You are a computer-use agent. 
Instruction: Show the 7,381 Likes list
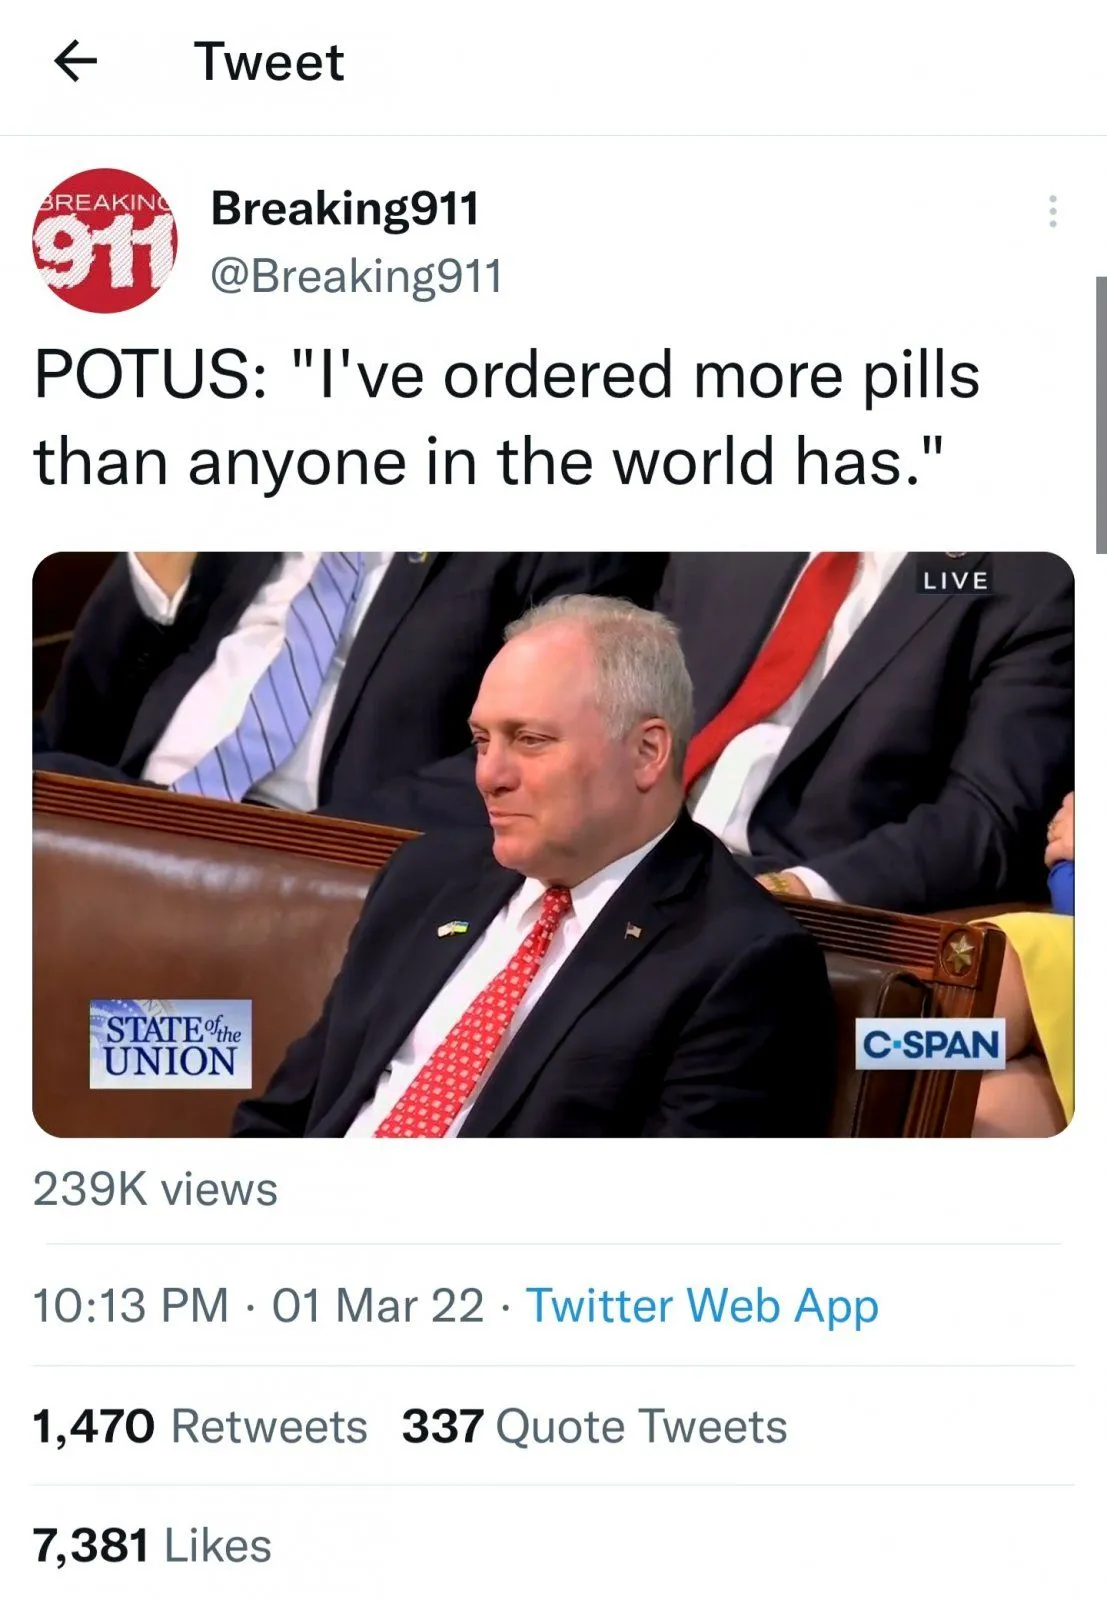[x=152, y=1545]
